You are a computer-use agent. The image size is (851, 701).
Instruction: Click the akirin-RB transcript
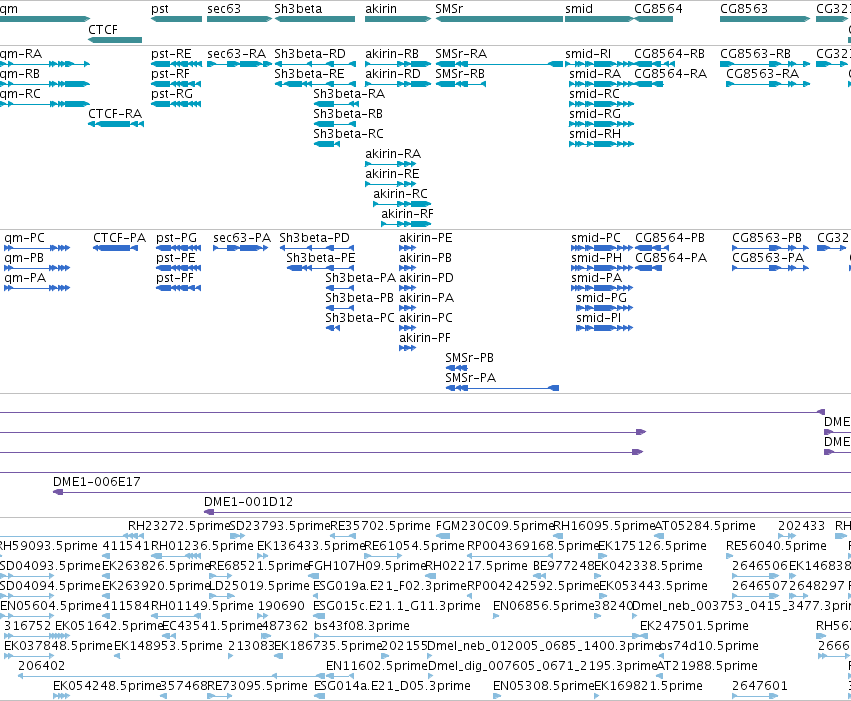[398, 64]
